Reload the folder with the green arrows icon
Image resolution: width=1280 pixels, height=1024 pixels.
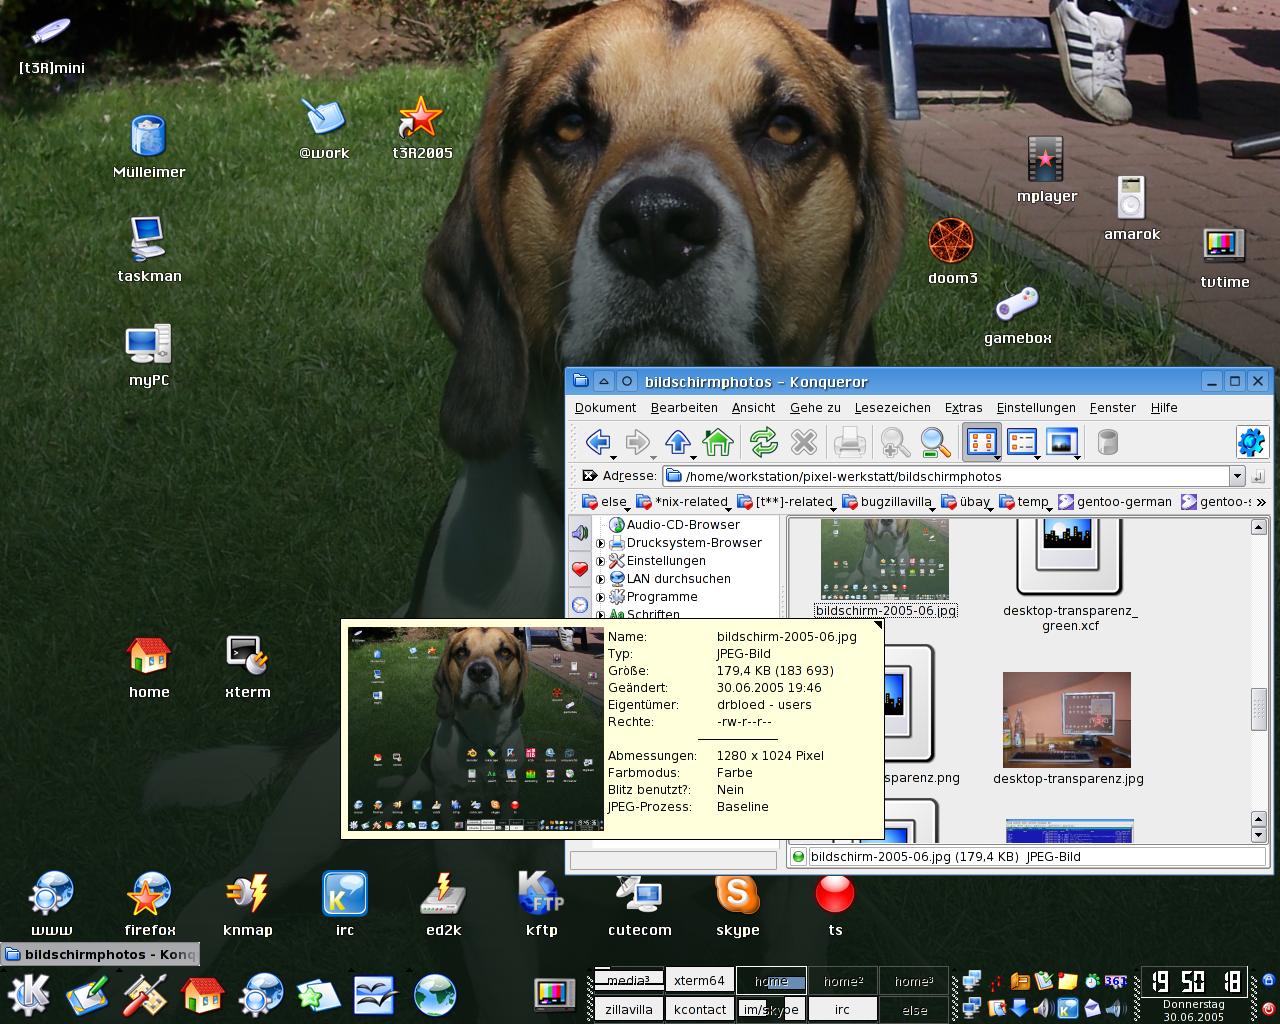pyautogui.click(x=763, y=442)
